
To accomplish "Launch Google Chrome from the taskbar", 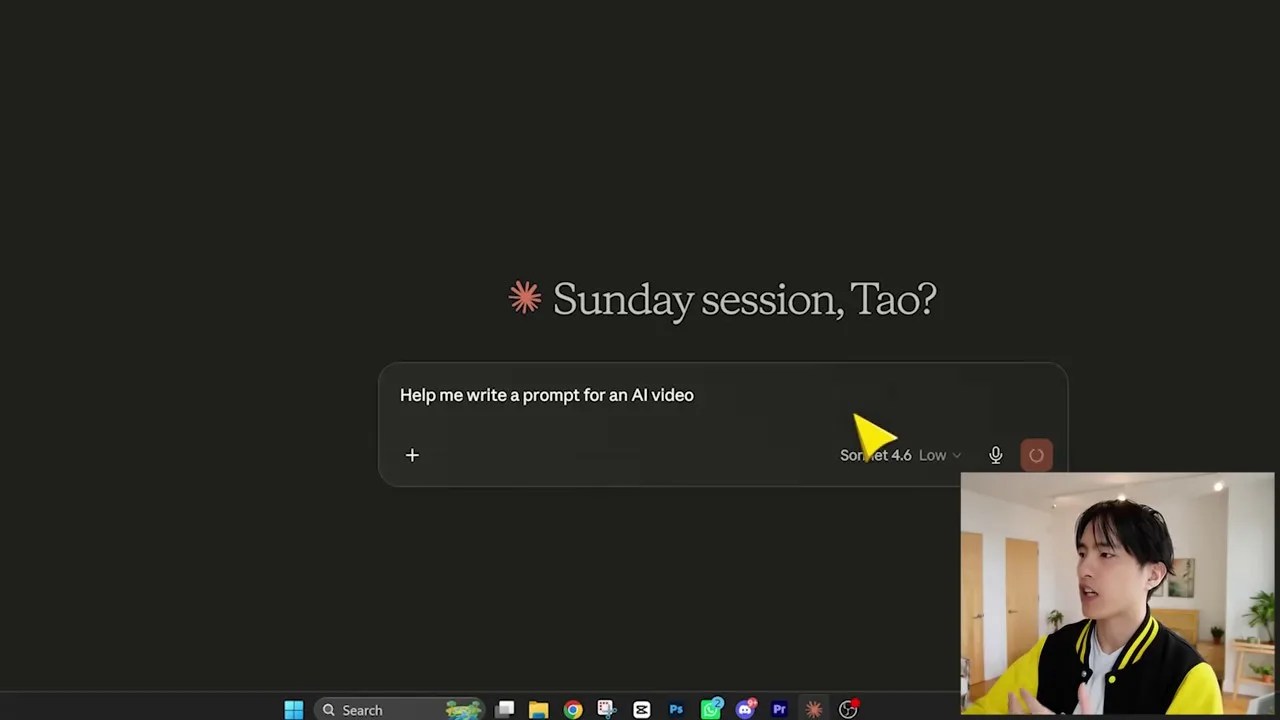I will [573, 710].
